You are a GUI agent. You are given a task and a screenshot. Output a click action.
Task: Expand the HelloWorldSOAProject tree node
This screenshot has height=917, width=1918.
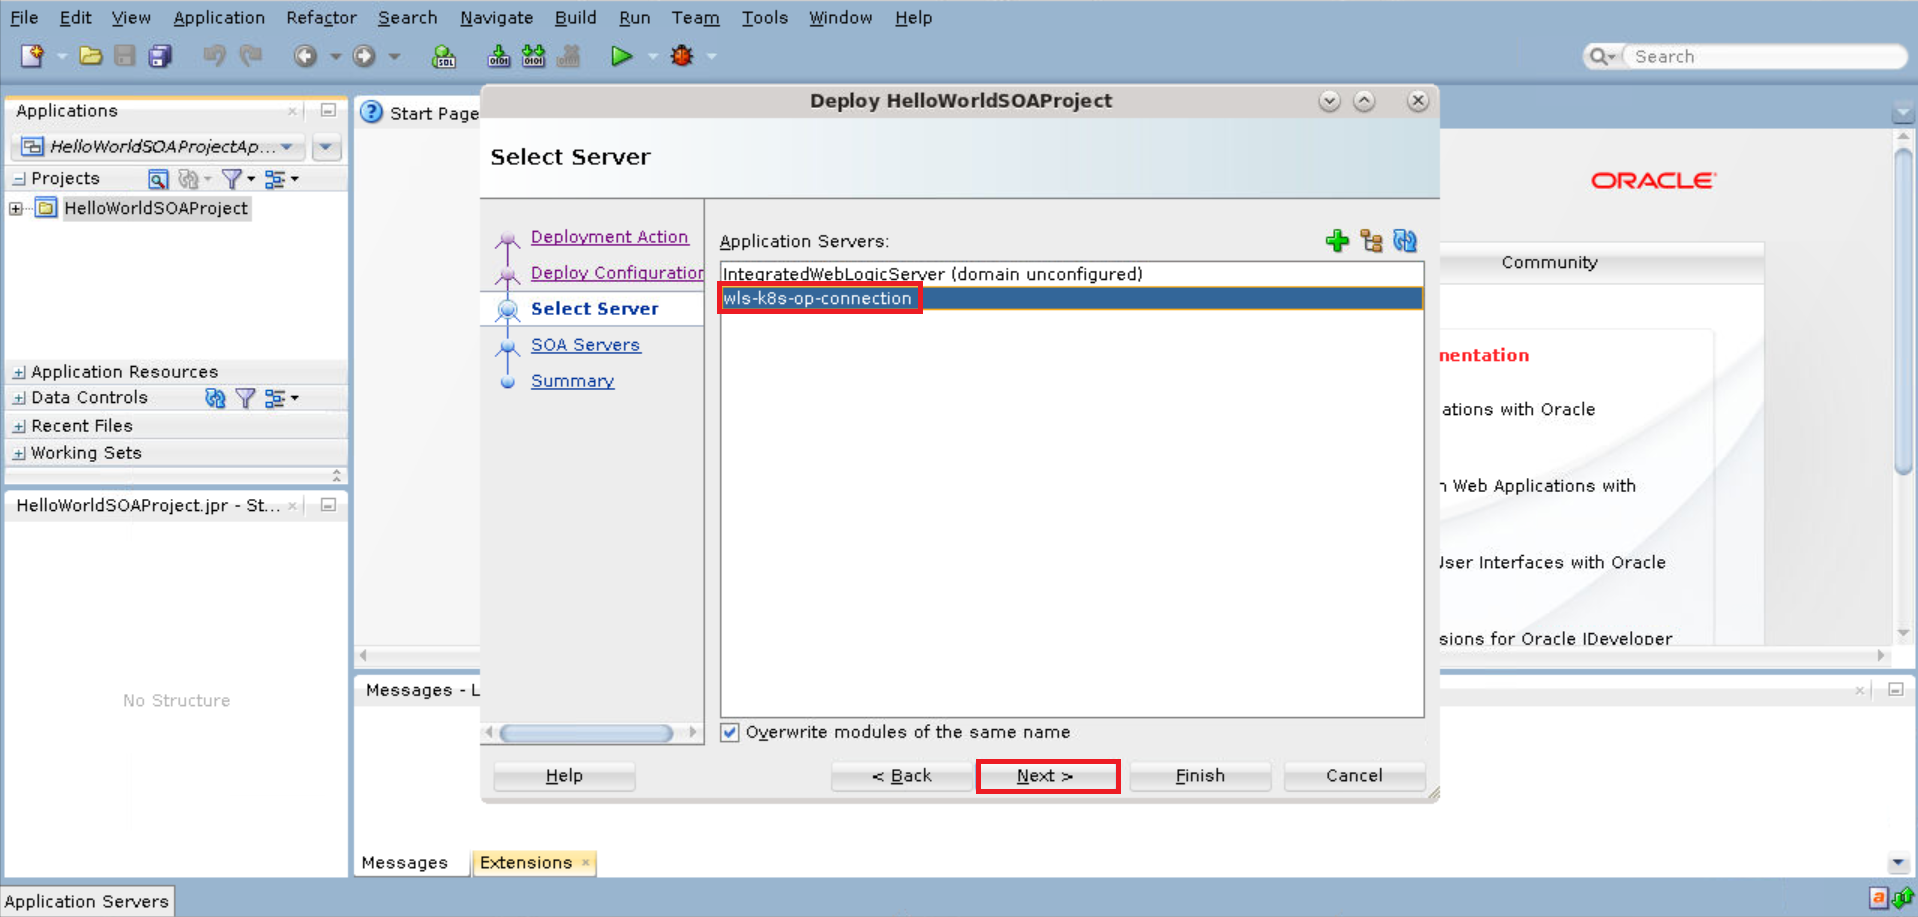point(16,208)
